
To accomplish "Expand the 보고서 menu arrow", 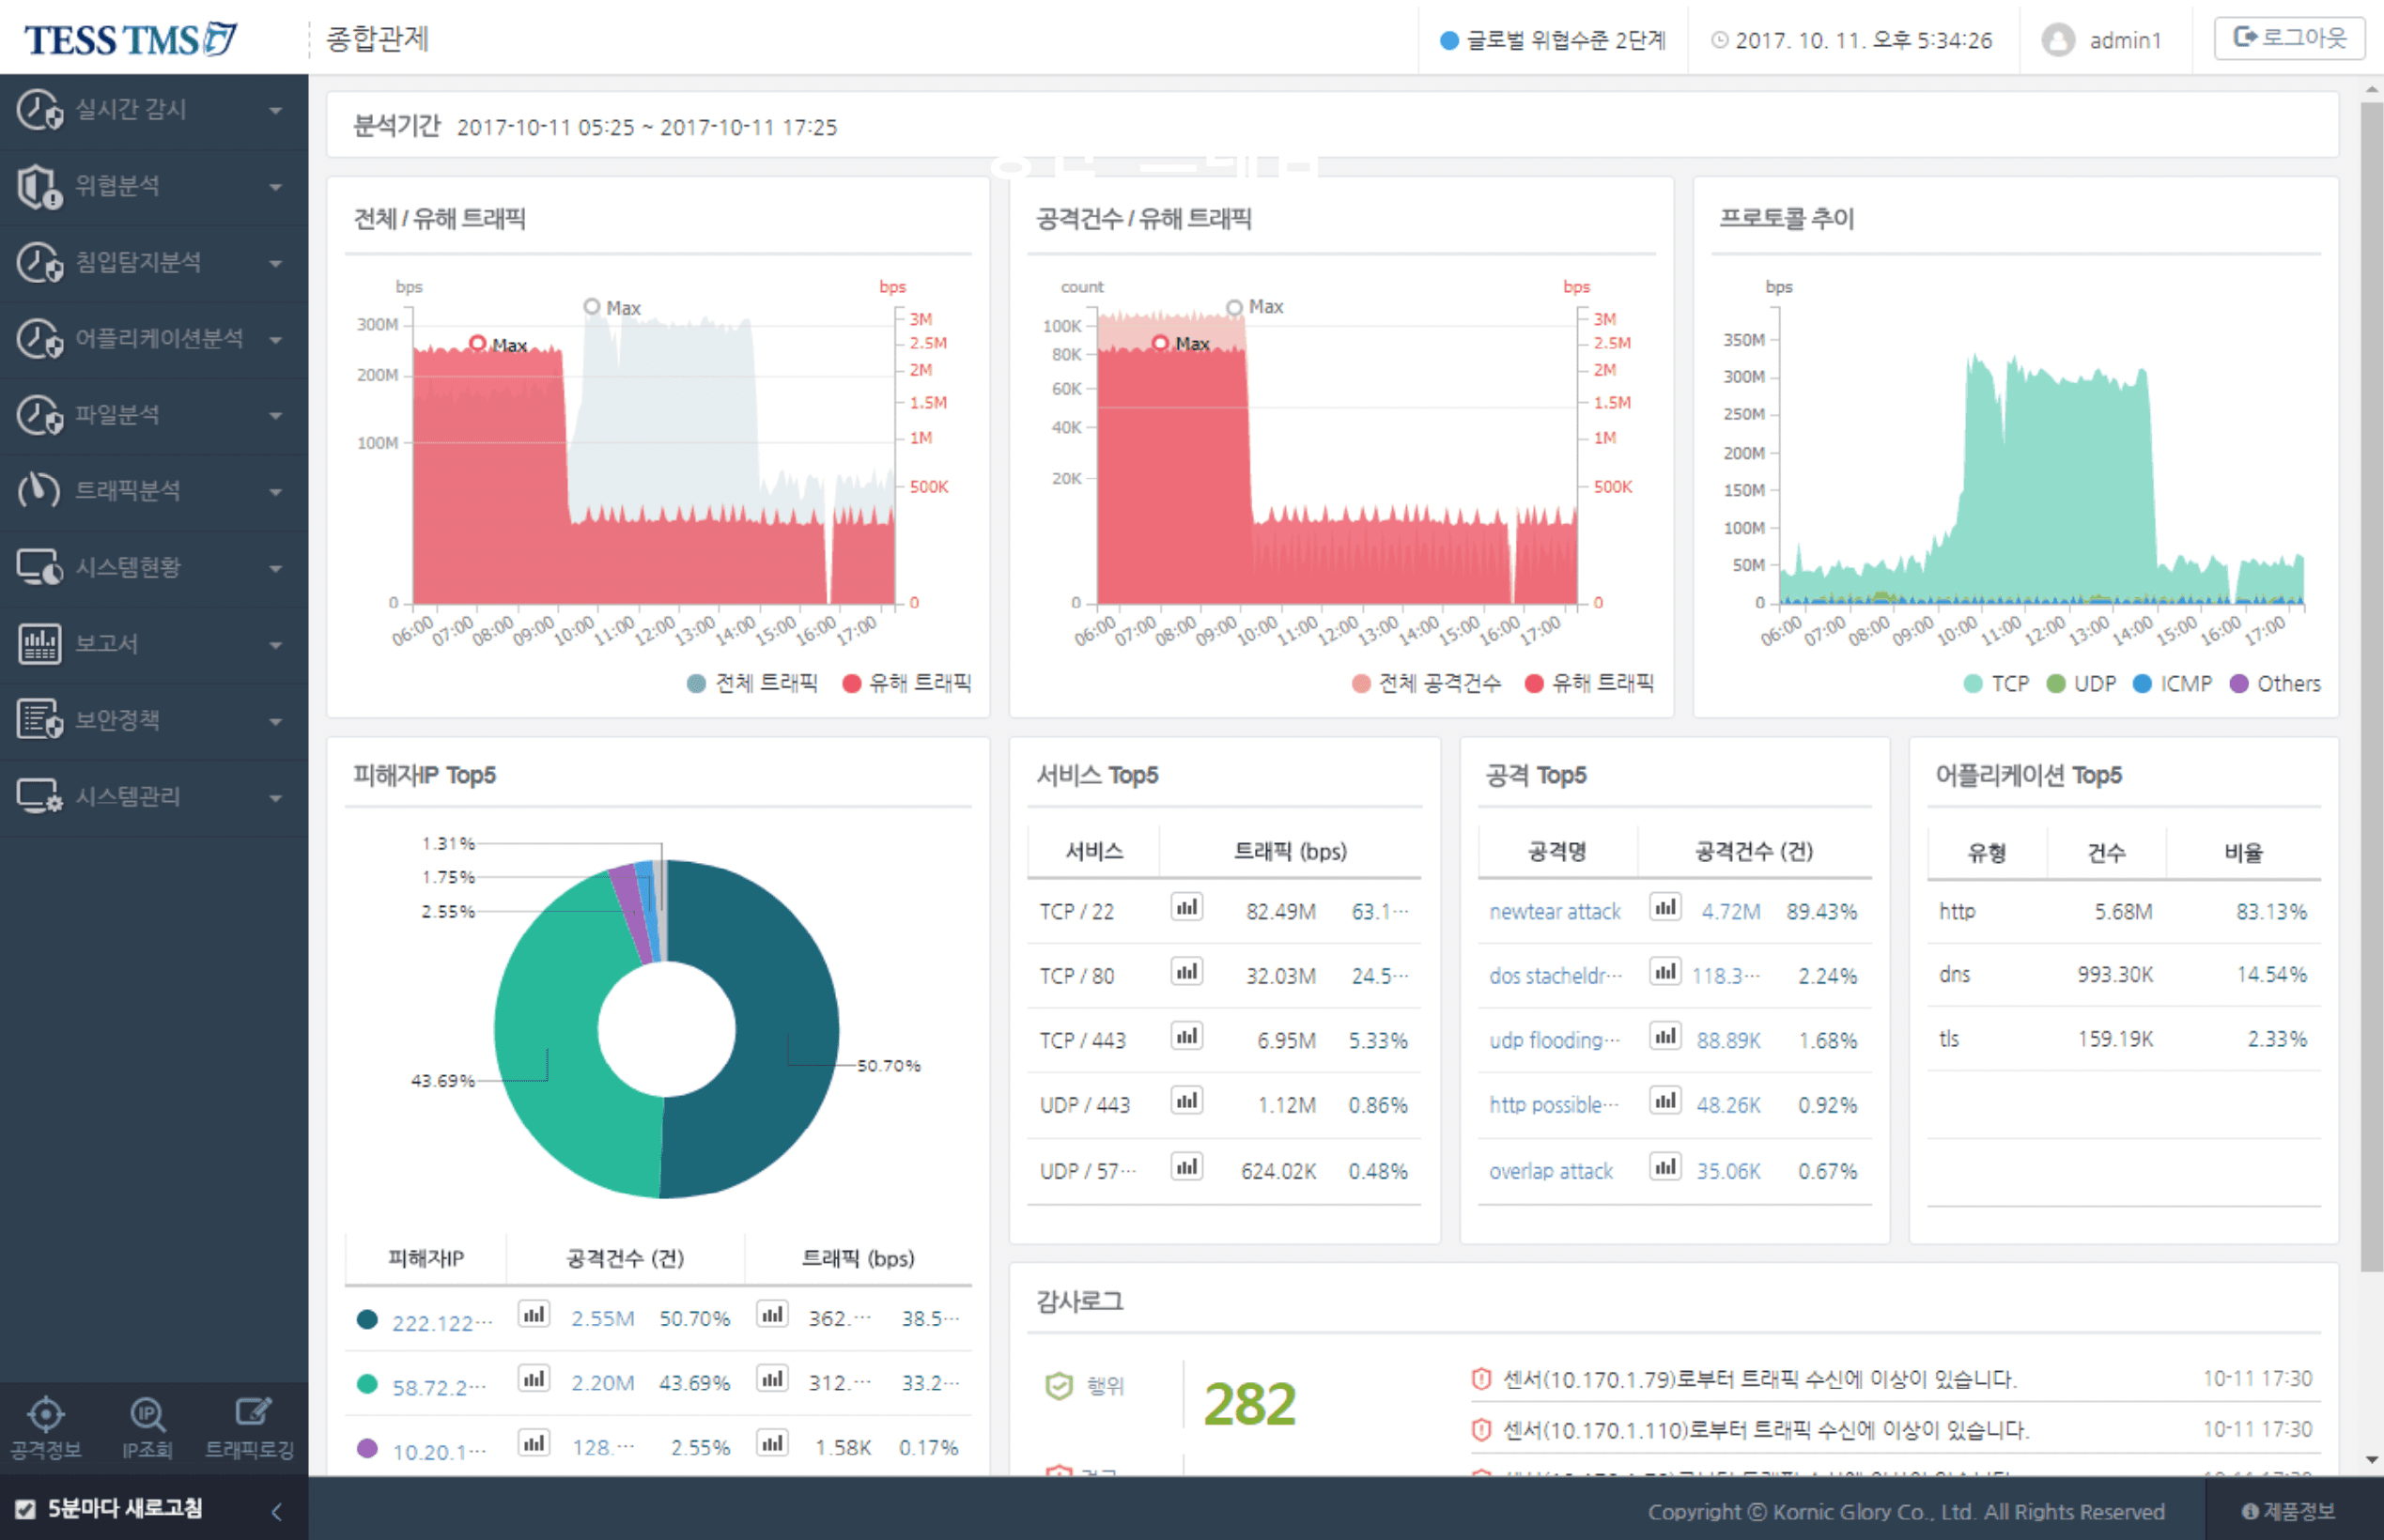I will tap(275, 645).
